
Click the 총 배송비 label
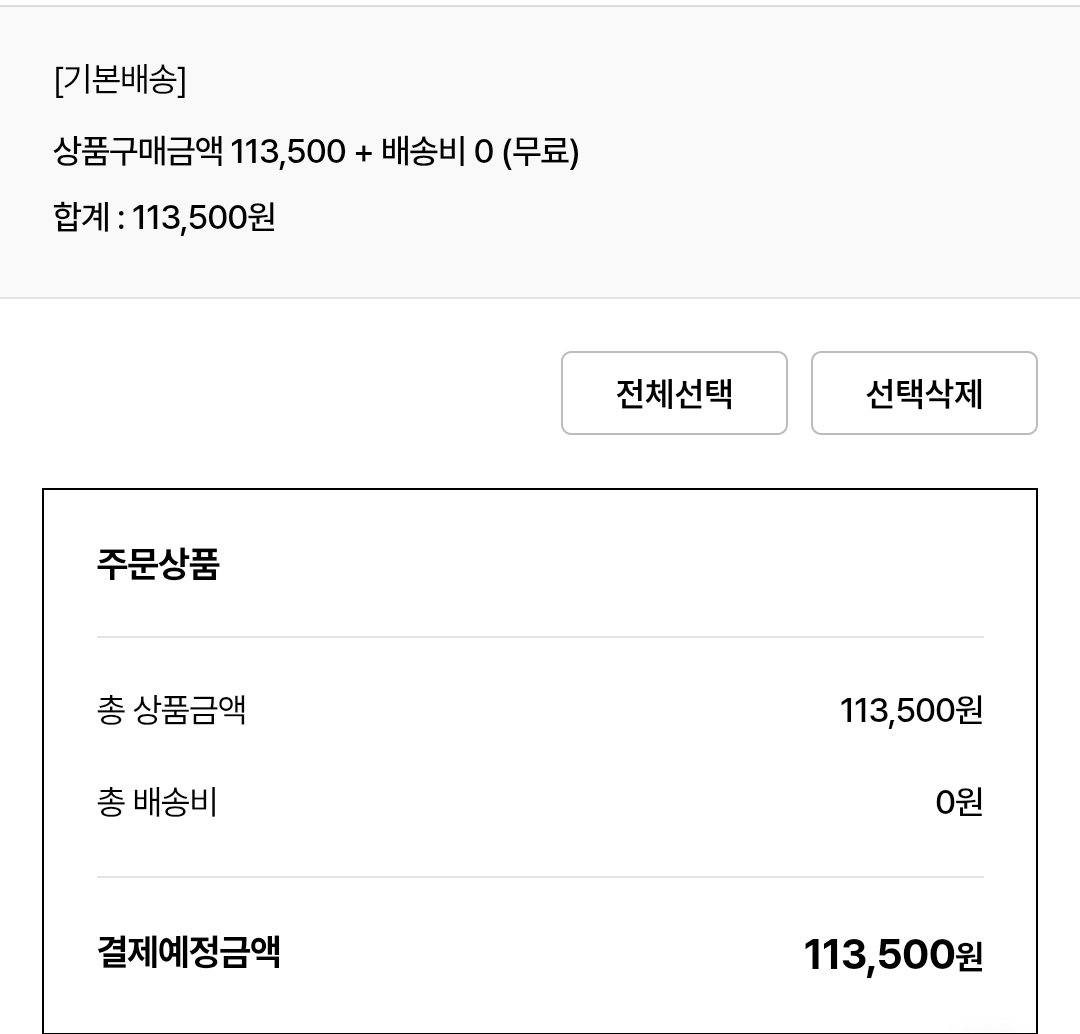[157, 802]
